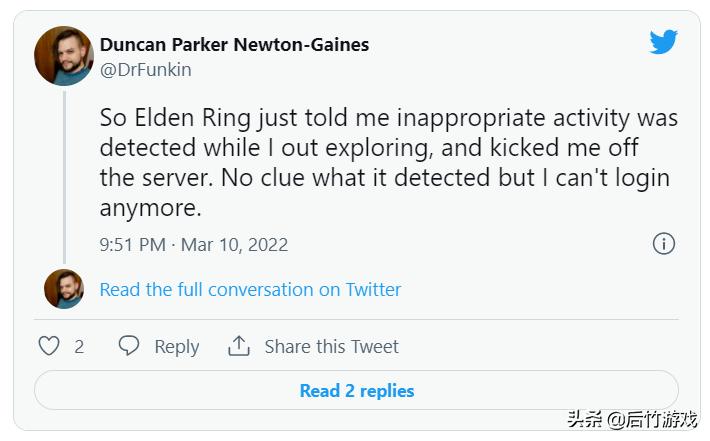This screenshot has height=441, width=710.
Task: Click small avatar beside the conversation link
Action: (64, 289)
